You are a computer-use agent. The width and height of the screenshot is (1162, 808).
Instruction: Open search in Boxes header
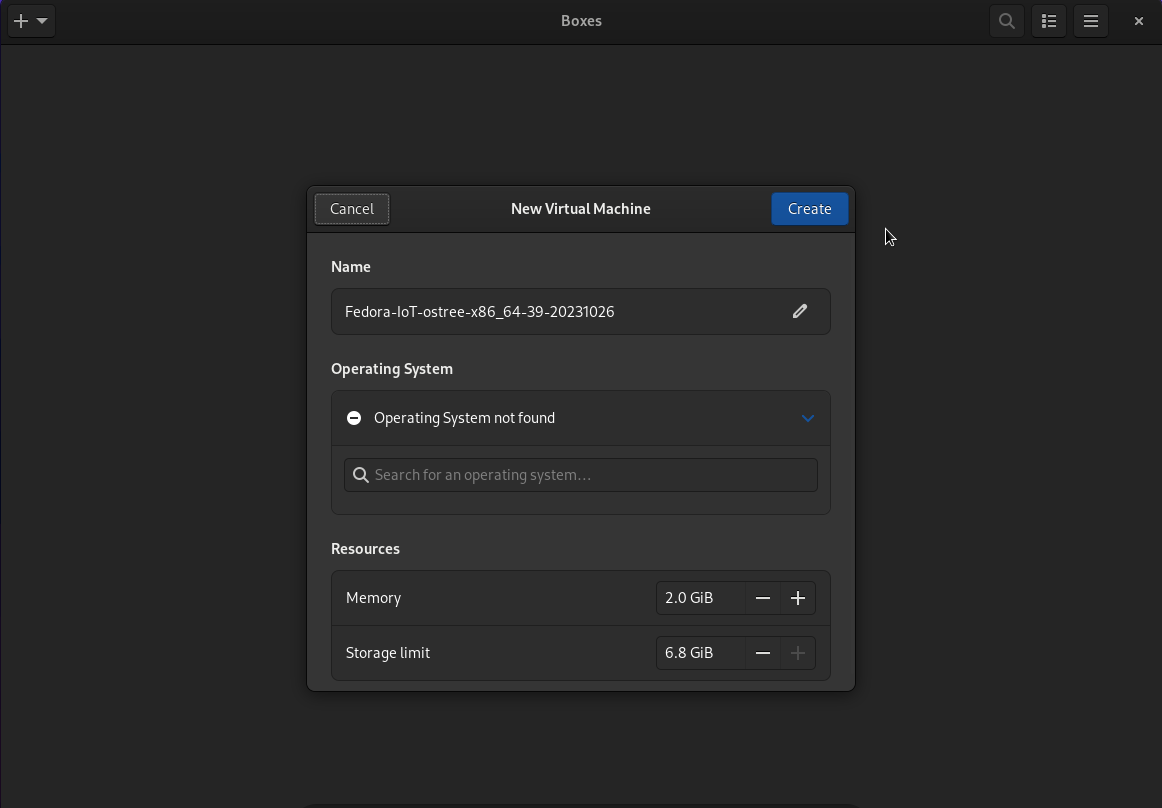point(1006,21)
